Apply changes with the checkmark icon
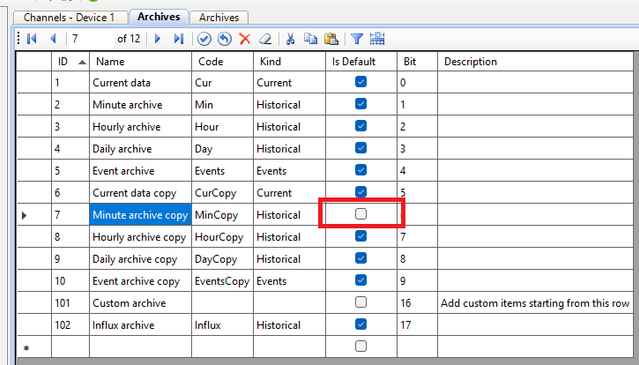Image resolution: width=639 pixels, height=365 pixels. tap(204, 39)
